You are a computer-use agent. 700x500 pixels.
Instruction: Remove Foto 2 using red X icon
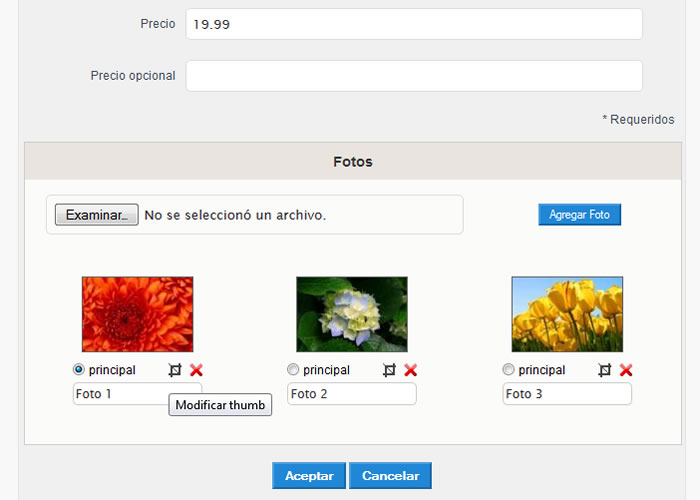click(x=411, y=370)
